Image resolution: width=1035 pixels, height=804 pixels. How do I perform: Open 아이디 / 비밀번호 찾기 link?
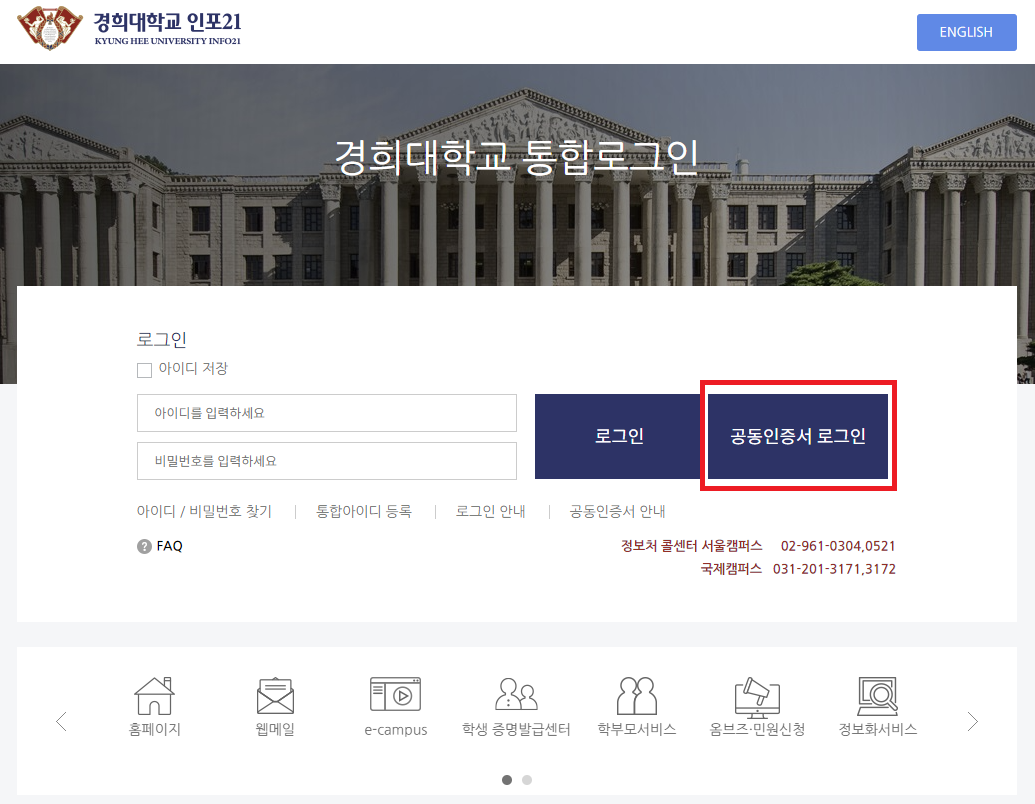204,511
